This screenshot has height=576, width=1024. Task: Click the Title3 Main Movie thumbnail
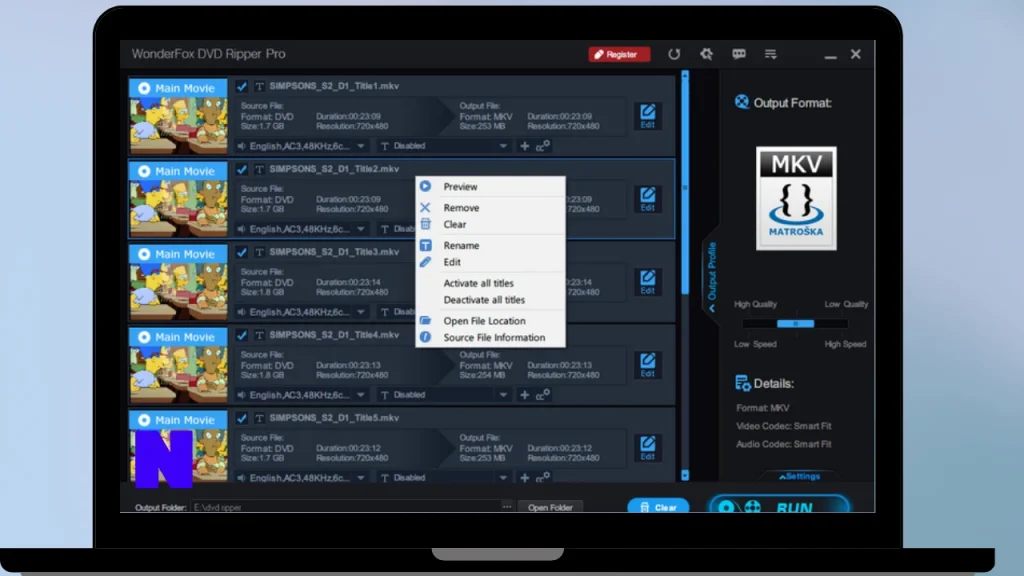point(178,281)
